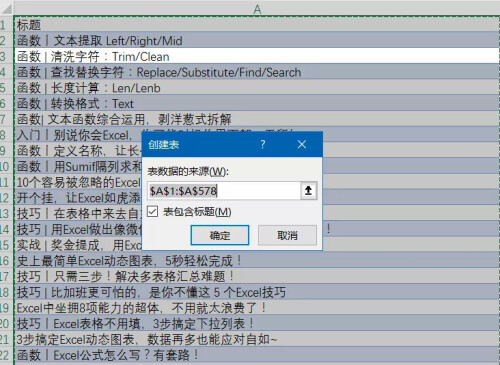This screenshot has height=365, width=500.
Task: Click cell 文本函数综合运用，剥洋葱式拆解
Action: click(x=257, y=119)
